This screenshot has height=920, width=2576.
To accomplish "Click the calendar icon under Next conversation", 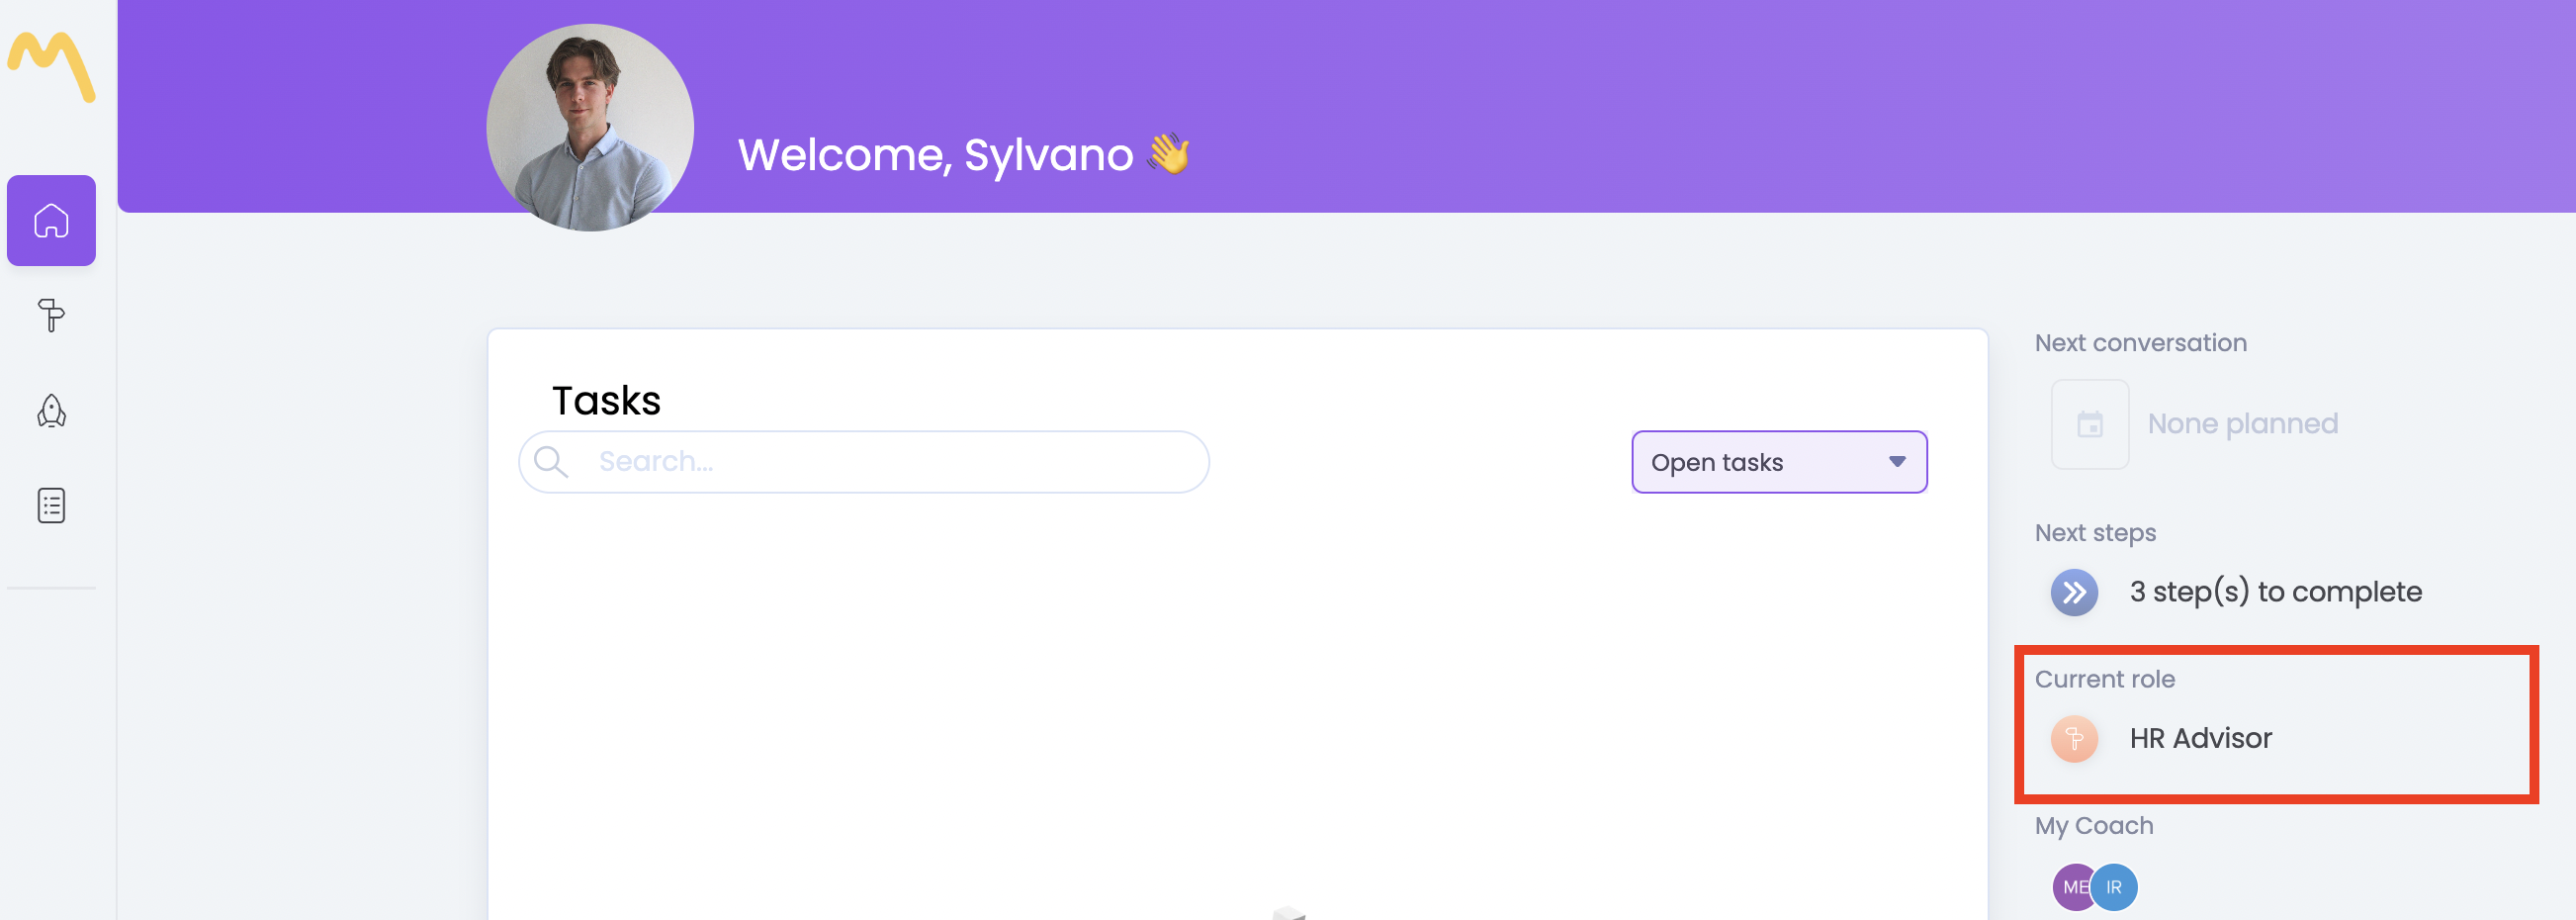I will 2089,424.
